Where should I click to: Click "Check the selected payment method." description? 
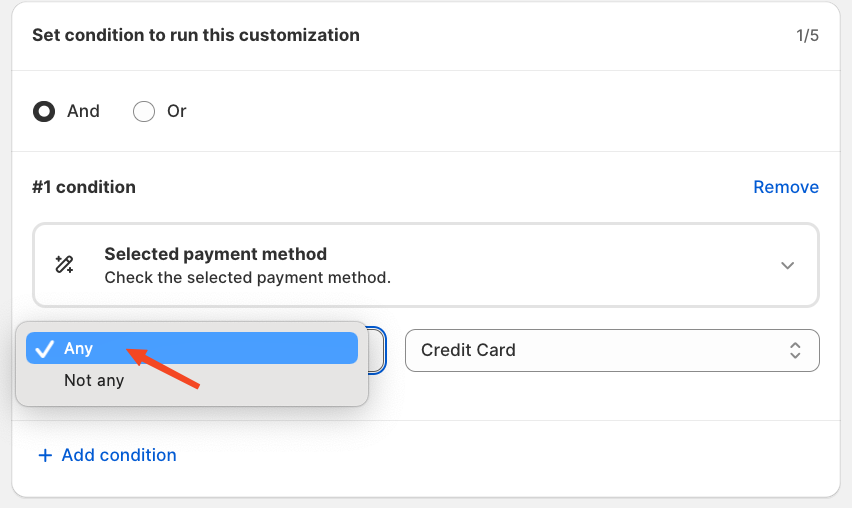click(247, 276)
